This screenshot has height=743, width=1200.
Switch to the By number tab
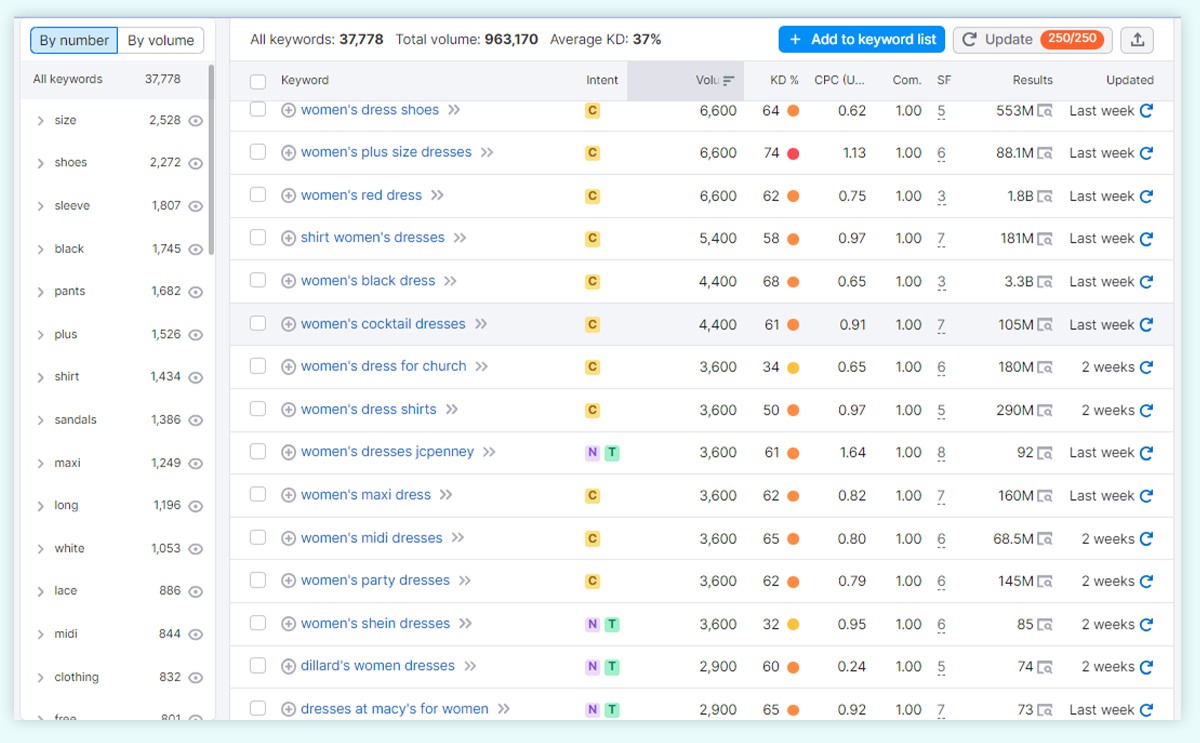(74, 41)
